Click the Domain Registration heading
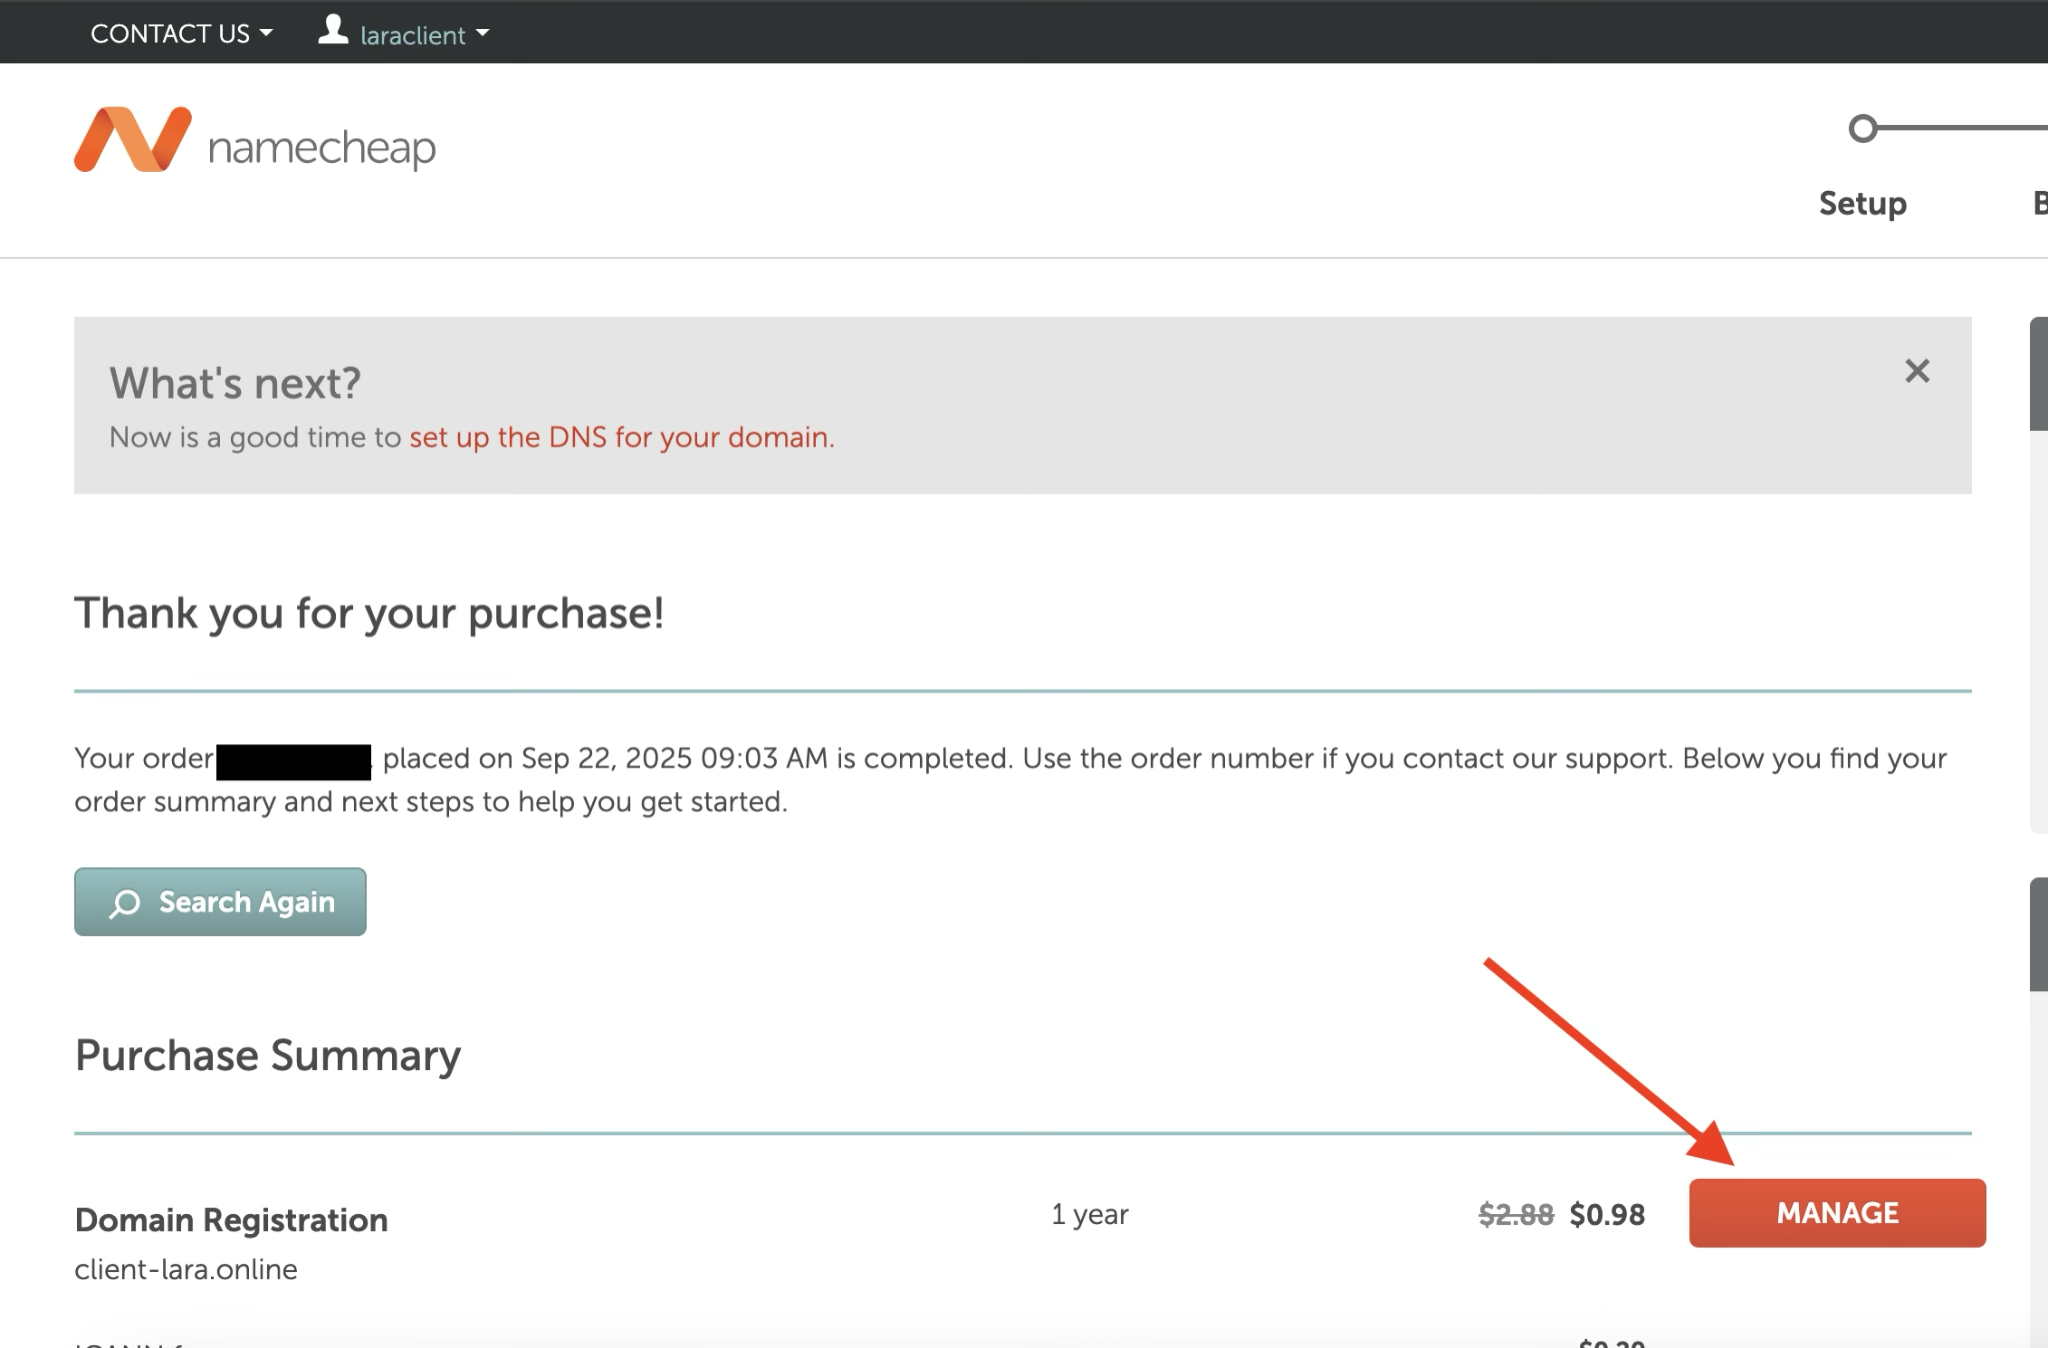Viewport: 2048px width, 1348px height. (x=231, y=1220)
